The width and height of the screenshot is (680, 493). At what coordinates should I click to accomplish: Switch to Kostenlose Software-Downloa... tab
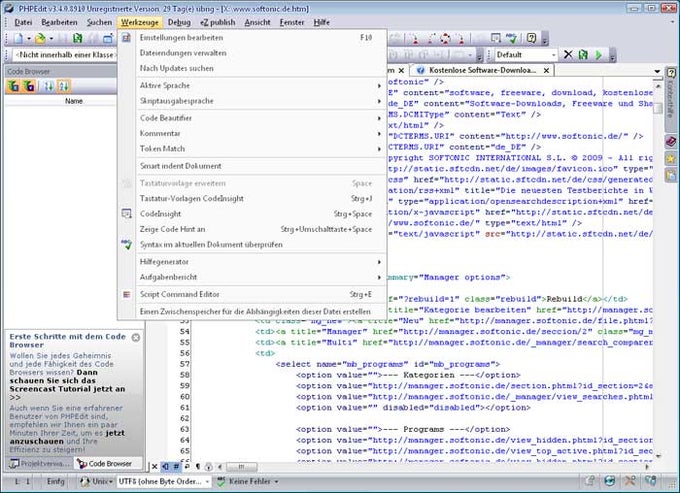(481, 70)
